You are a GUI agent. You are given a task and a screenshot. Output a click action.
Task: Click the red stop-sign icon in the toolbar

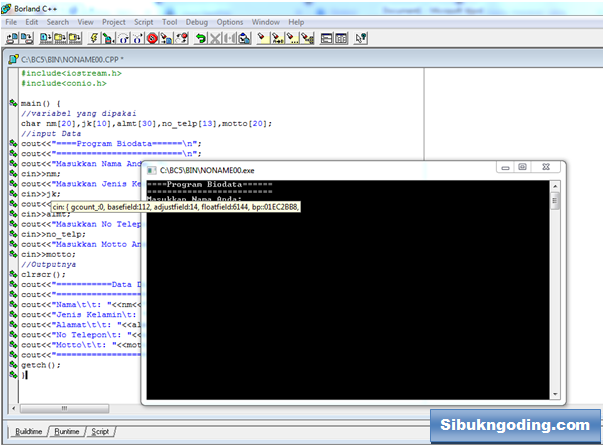point(152,38)
